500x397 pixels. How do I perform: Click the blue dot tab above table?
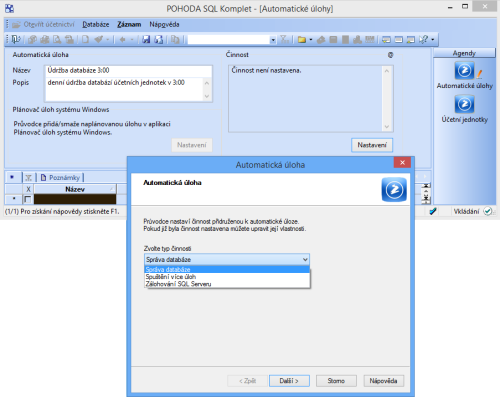[x=12, y=177]
